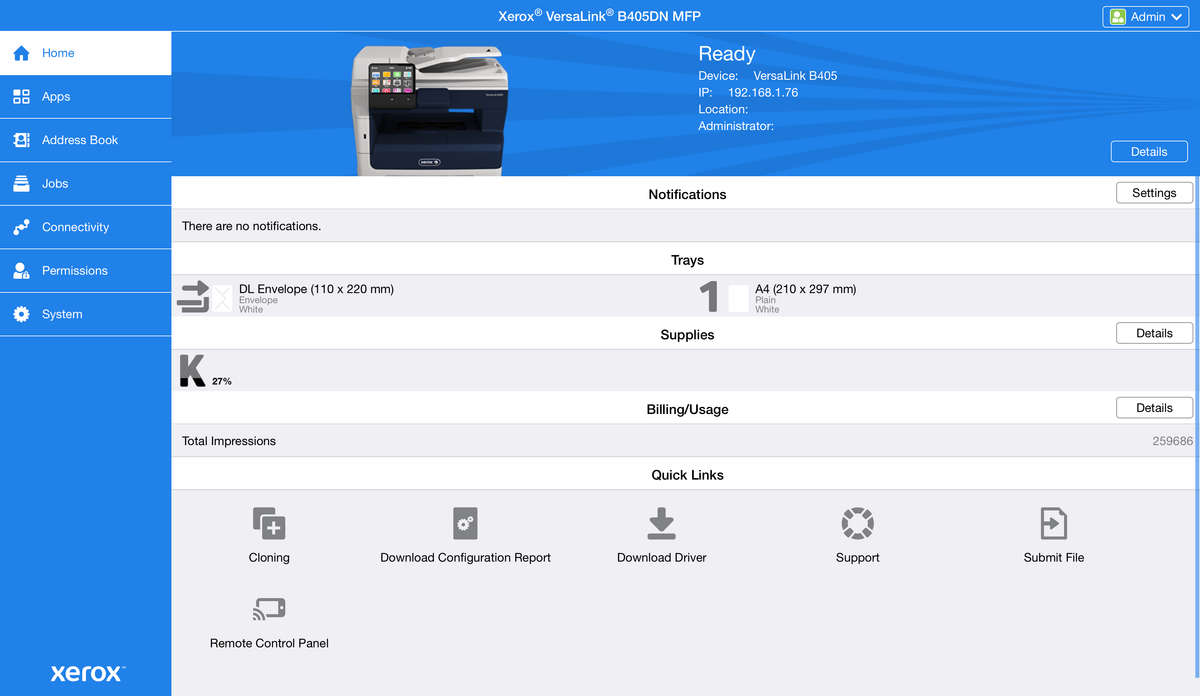Open the Support lifebuoy icon

857,523
